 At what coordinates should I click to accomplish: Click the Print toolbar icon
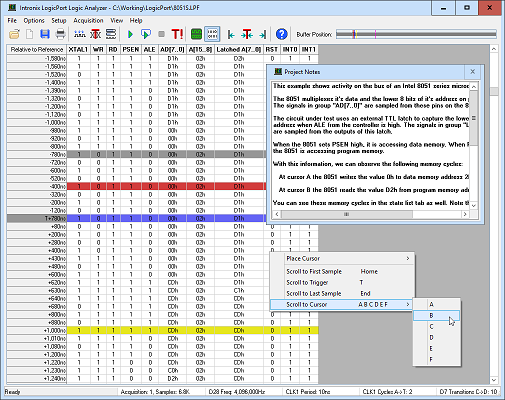[x=60, y=34]
